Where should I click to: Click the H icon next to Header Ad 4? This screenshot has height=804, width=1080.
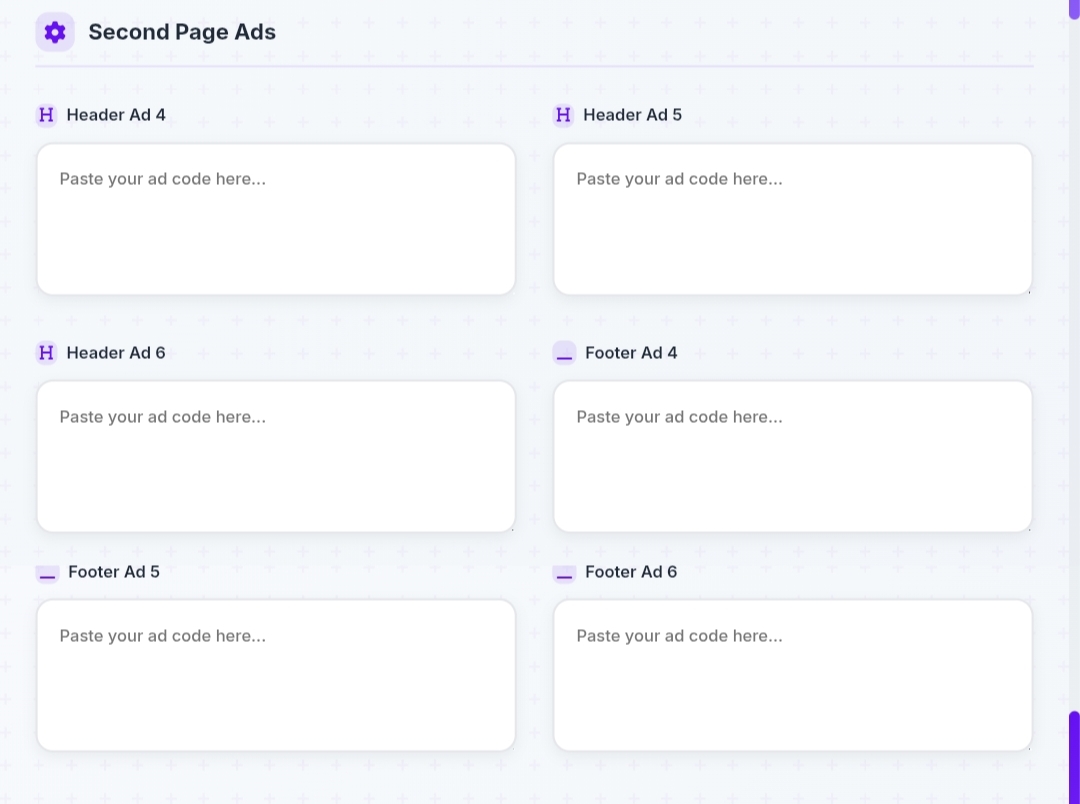(46, 115)
